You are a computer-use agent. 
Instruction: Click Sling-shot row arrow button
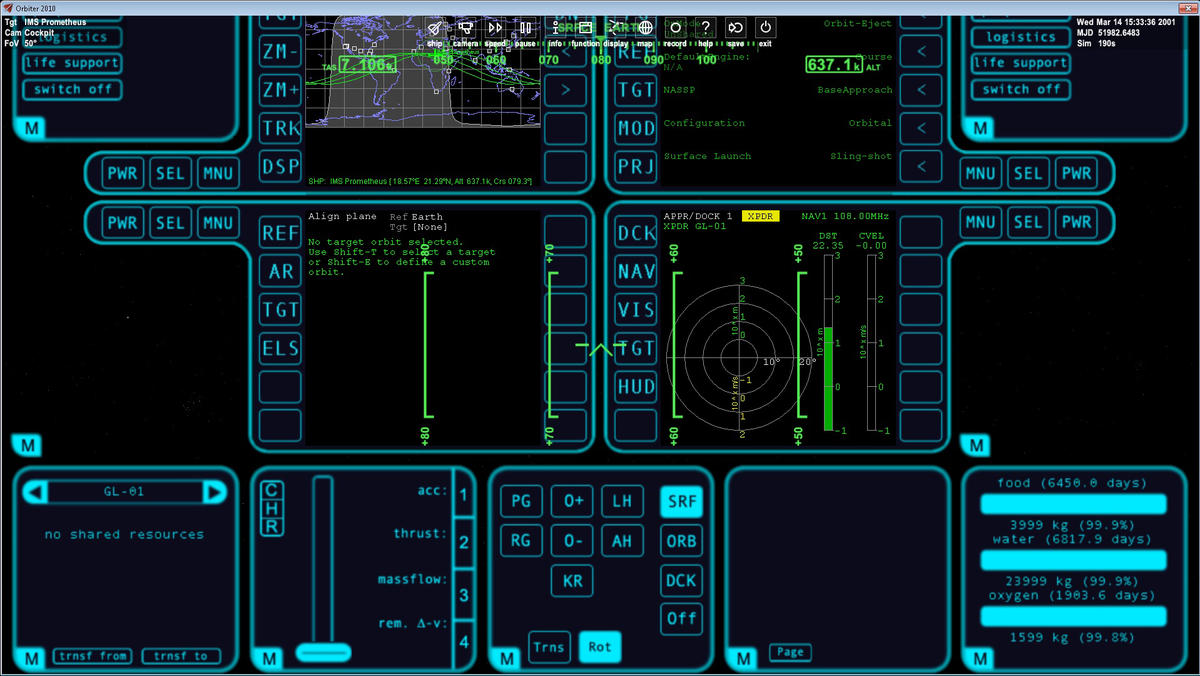(921, 167)
